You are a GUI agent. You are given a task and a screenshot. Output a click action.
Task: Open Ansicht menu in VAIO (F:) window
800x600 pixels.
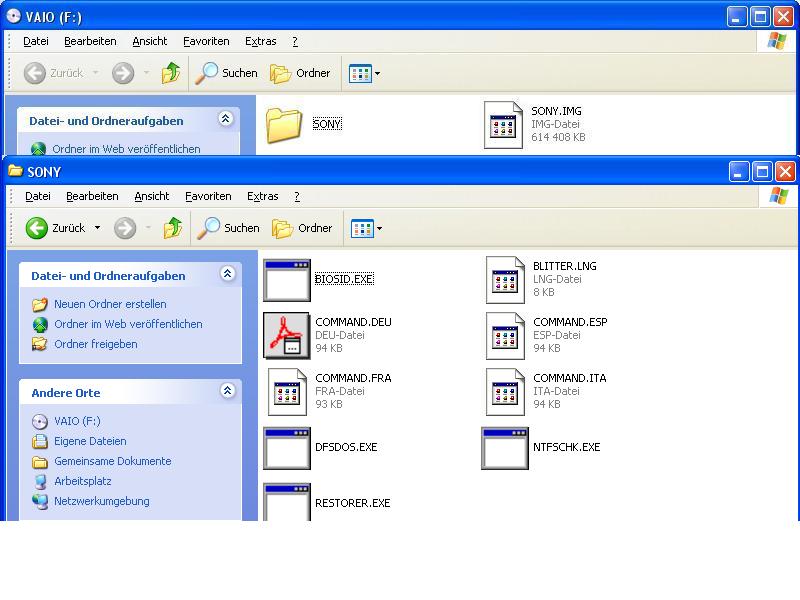(x=149, y=41)
